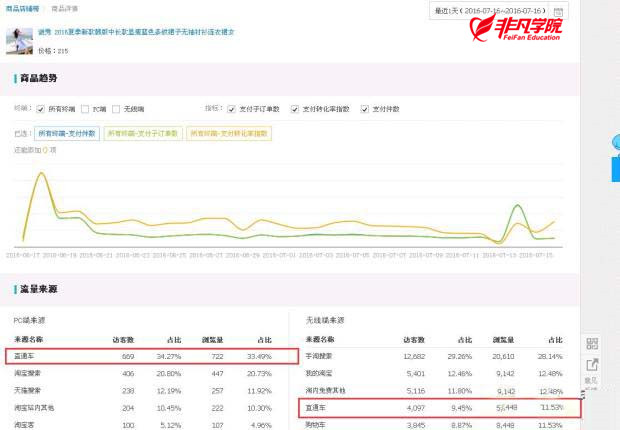Click the 商品趋势 section heading
This screenshot has width=620, height=430.
coord(39,78)
